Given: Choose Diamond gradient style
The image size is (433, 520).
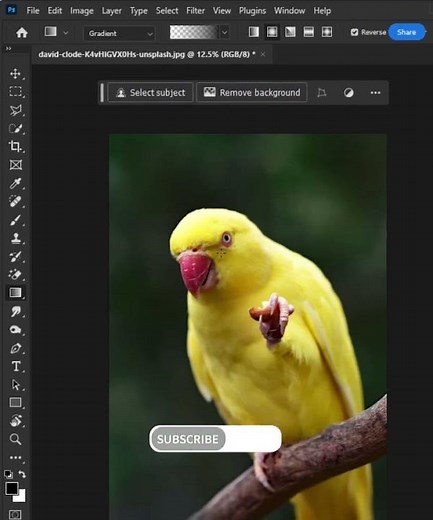Looking at the screenshot, I should pos(327,32).
